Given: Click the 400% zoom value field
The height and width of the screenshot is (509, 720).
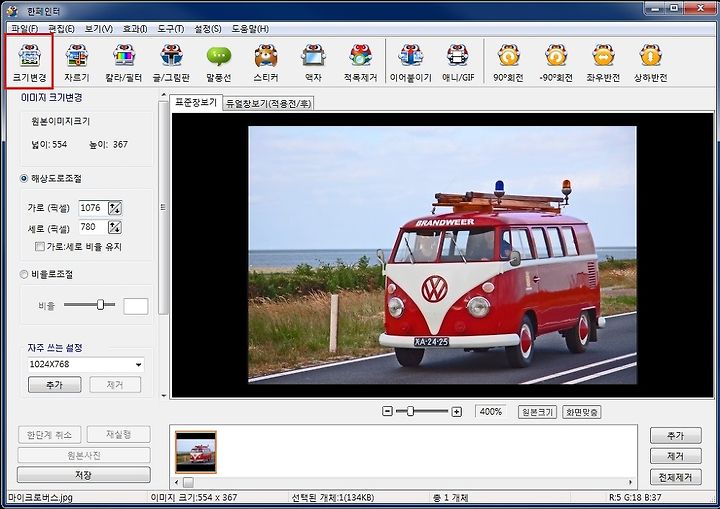Looking at the screenshot, I should pos(491,412).
